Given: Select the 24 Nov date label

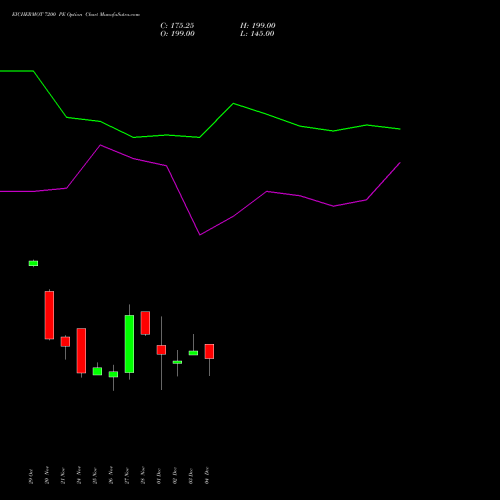Looking at the screenshot, I should pos(79,475).
